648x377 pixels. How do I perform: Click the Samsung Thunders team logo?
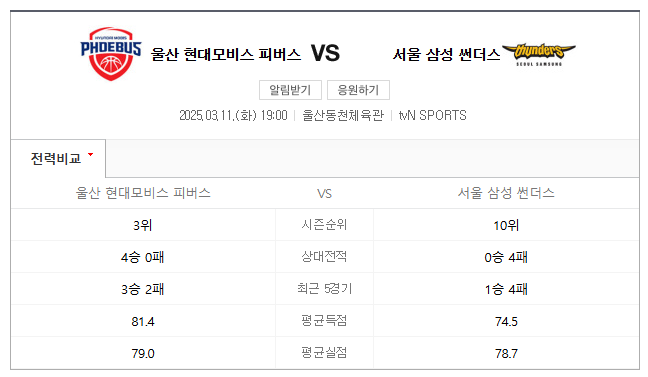[538, 55]
